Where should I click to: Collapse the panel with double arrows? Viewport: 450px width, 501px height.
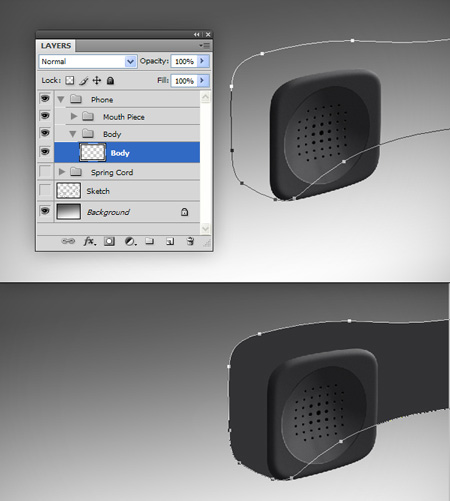click(x=197, y=34)
